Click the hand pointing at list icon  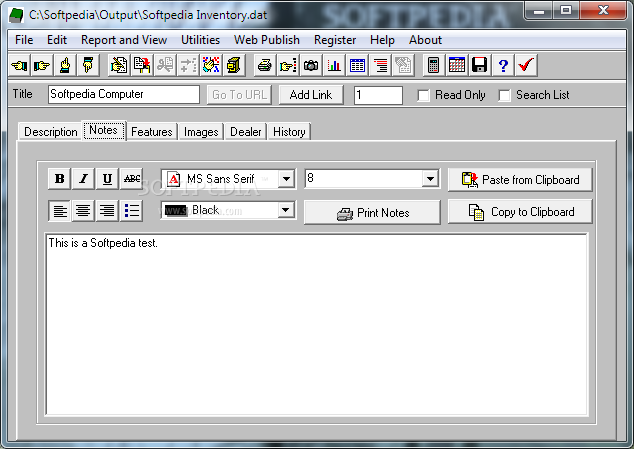click(288, 65)
